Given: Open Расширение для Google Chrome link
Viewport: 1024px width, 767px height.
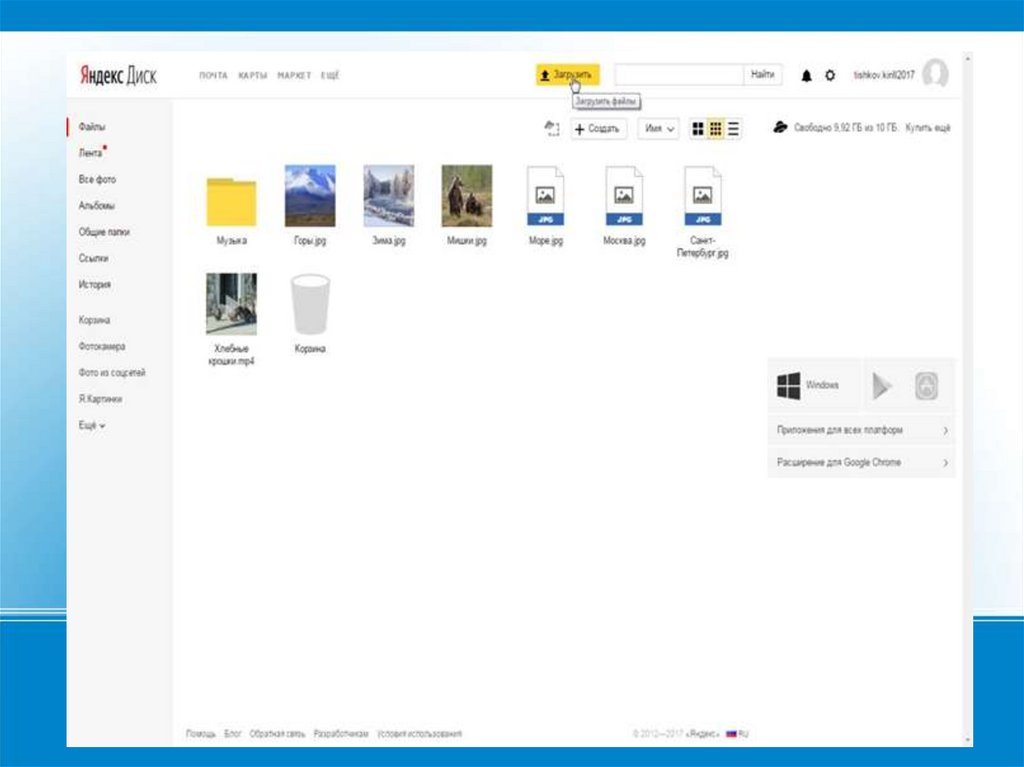Looking at the screenshot, I should [x=861, y=463].
